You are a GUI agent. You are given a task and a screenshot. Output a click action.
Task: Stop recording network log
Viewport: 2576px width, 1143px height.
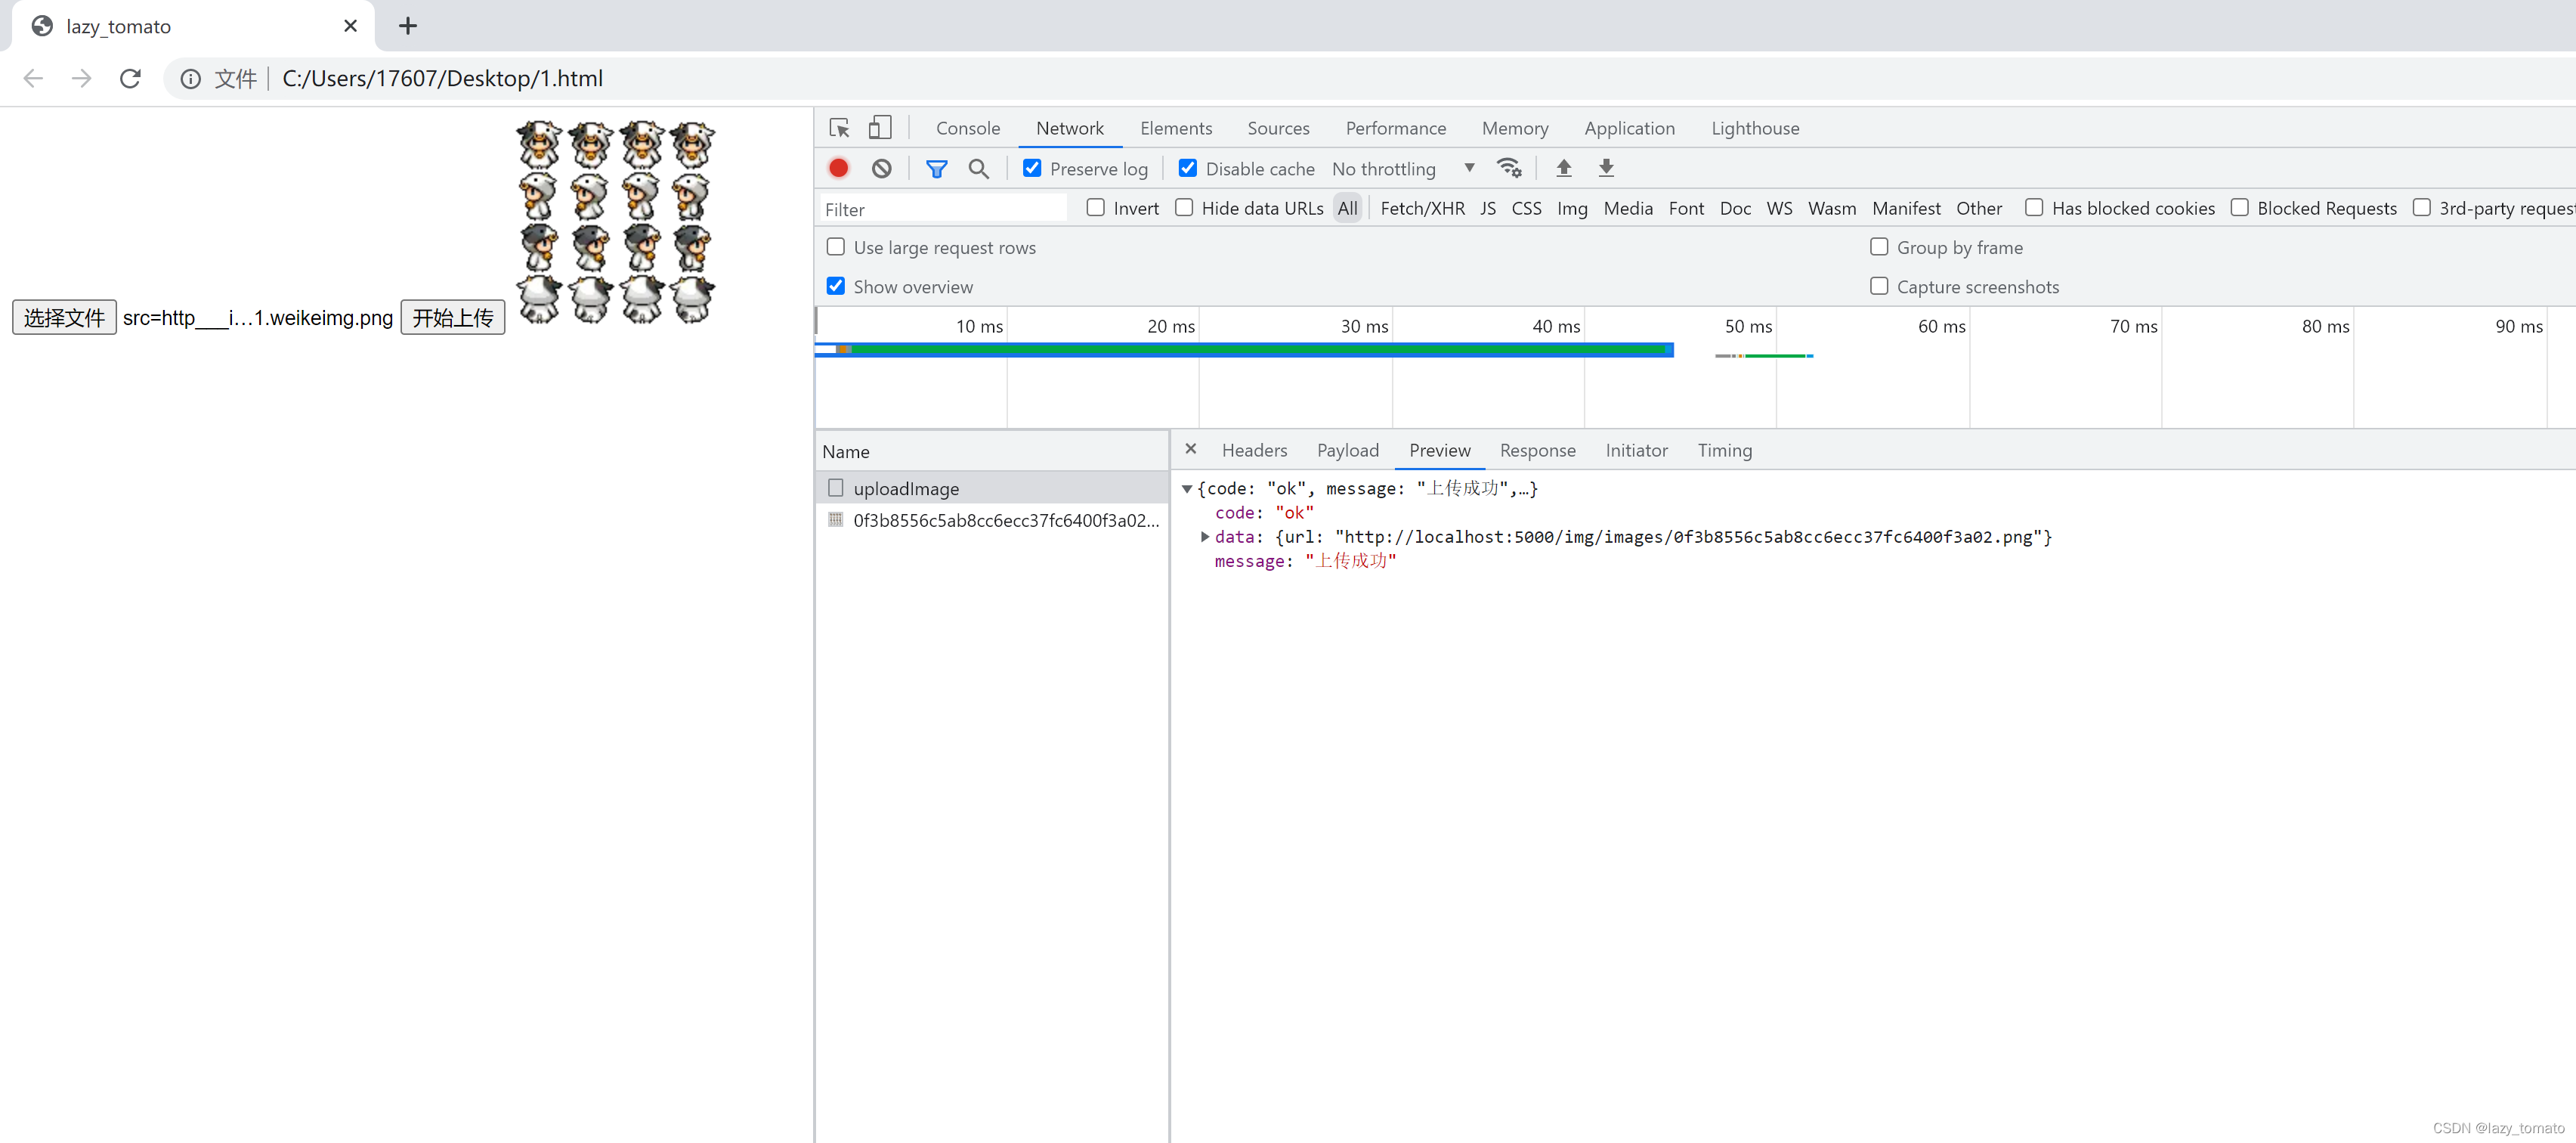click(x=839, y=168)
